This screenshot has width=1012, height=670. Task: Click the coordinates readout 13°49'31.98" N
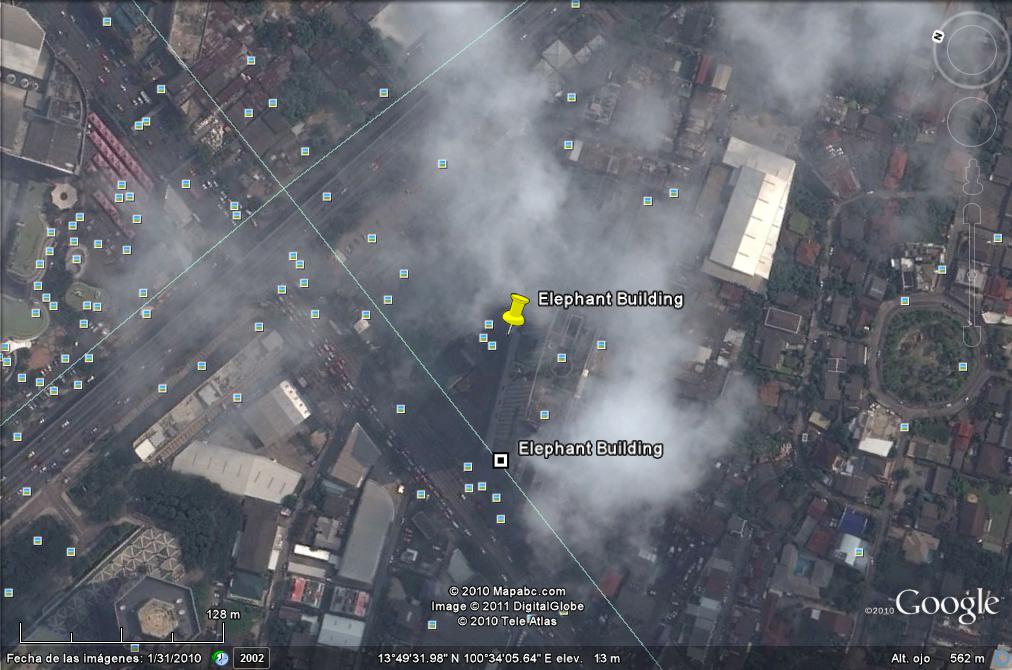(419, 658)
